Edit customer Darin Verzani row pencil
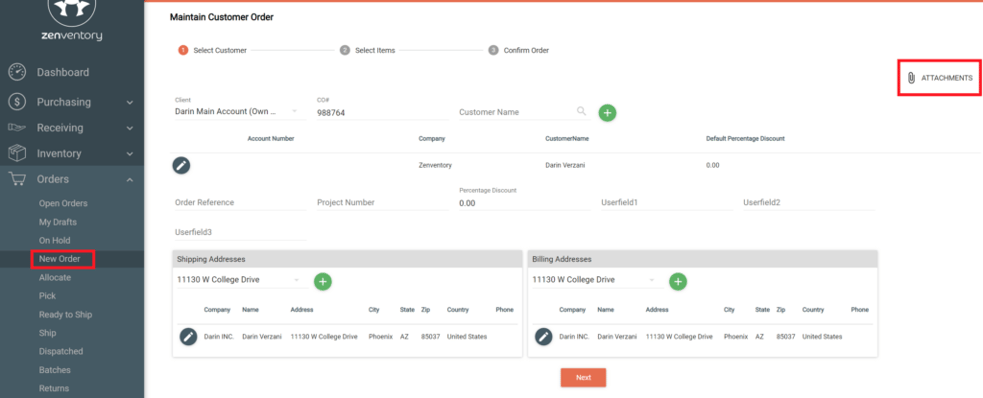Viewport: 983px width, 398px height. [181, 165]
